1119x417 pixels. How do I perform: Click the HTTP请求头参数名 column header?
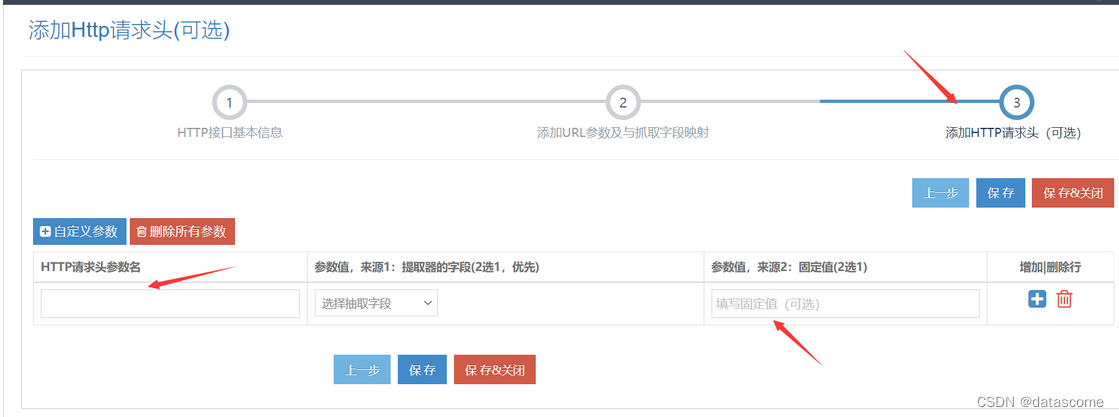pos(91,267)
